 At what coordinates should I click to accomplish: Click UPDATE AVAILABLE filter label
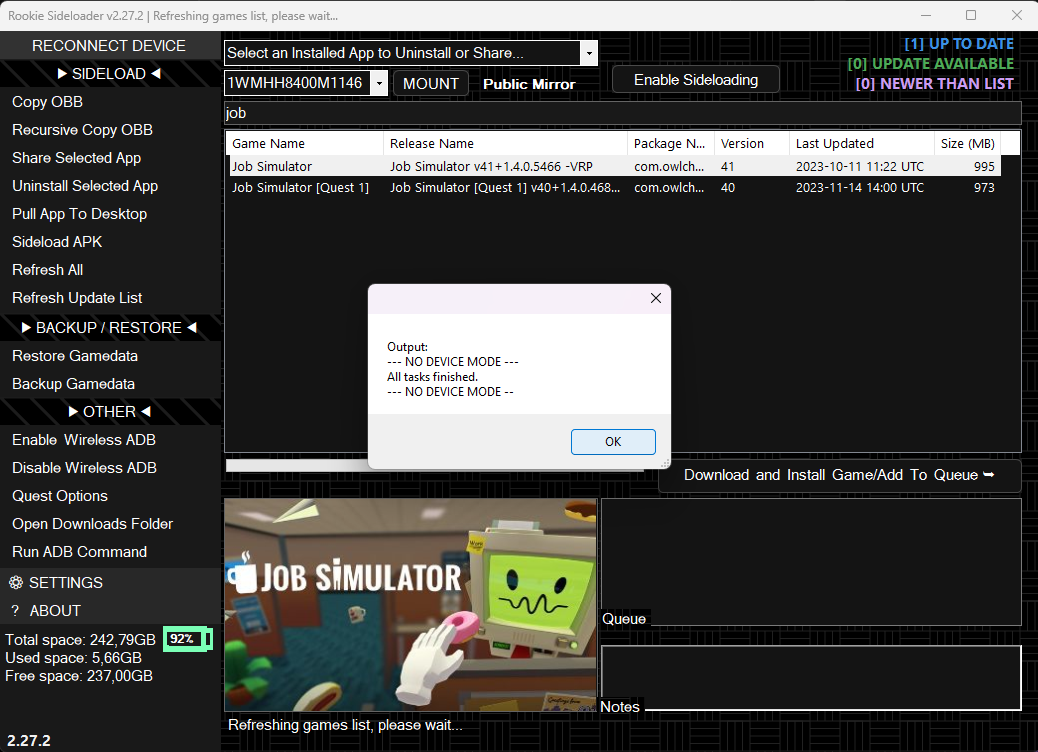point(930,64)
